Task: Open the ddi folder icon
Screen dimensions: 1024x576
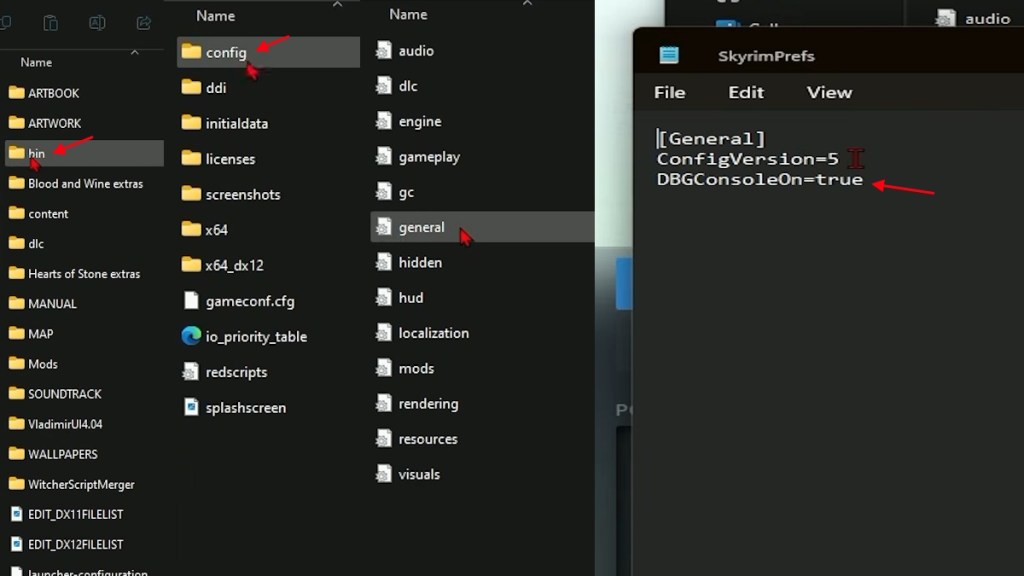Action: coord(191,87)
